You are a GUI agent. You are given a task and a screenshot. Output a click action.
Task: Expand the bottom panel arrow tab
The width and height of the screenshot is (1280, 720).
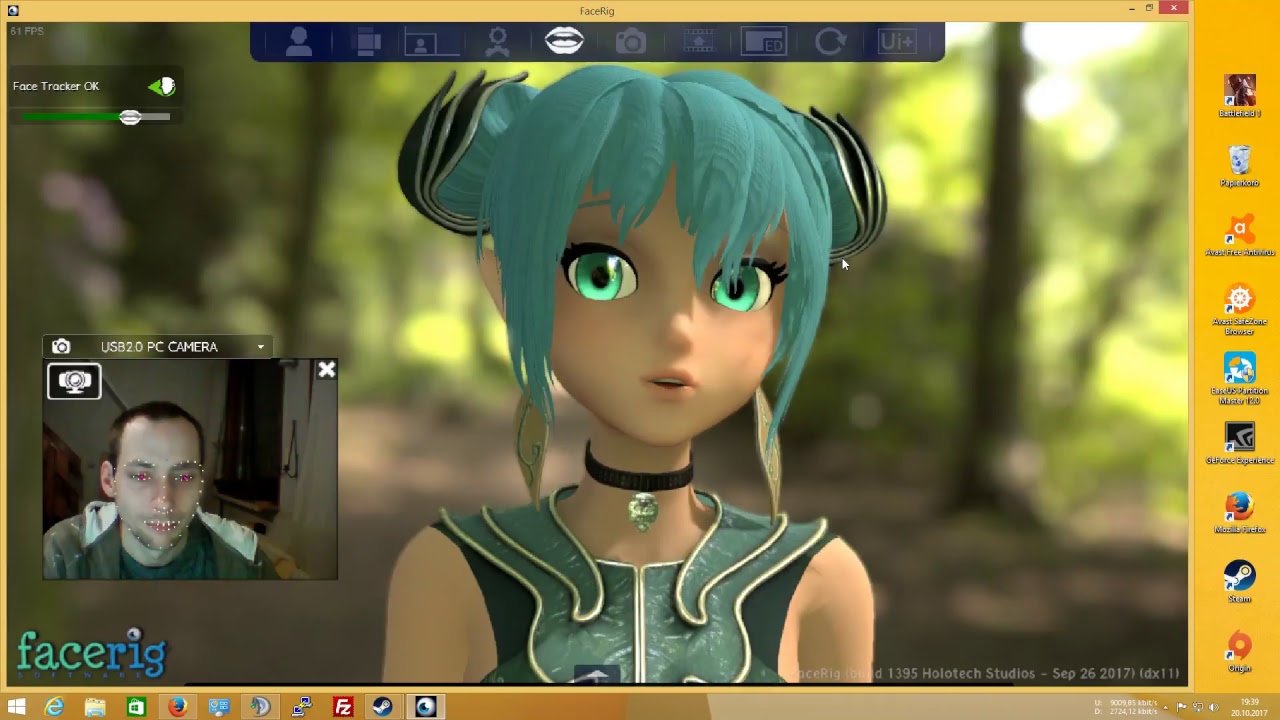pos(595,675)
